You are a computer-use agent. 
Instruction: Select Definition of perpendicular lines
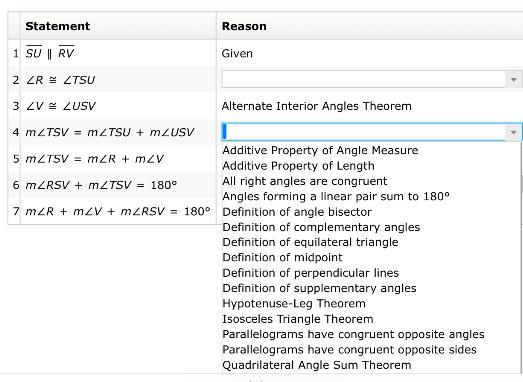(x=311, y=273)
